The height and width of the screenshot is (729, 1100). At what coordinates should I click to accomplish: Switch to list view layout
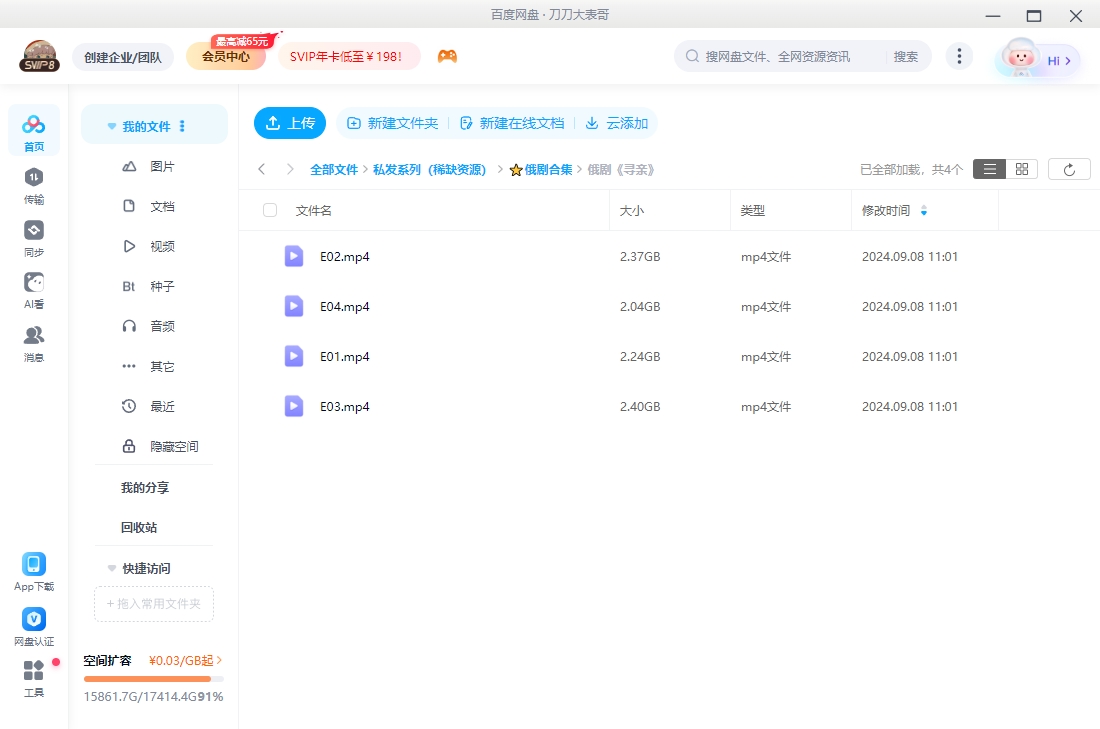click(x=989, y=168)
